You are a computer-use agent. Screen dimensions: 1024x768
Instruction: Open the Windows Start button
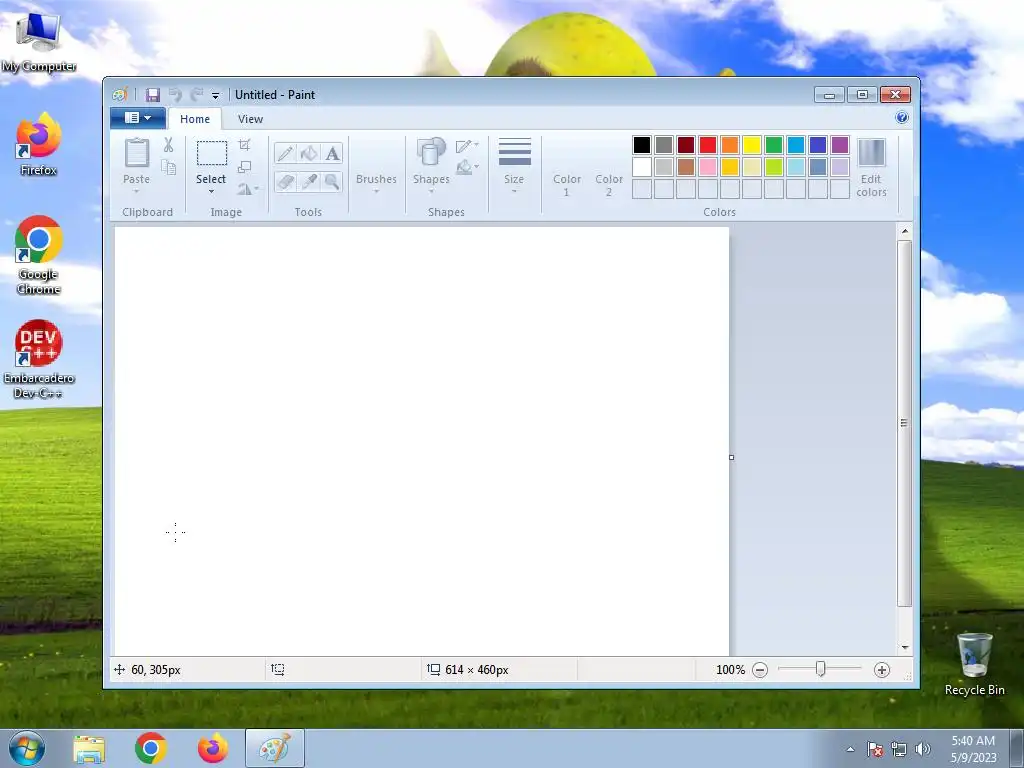point(27,748)
